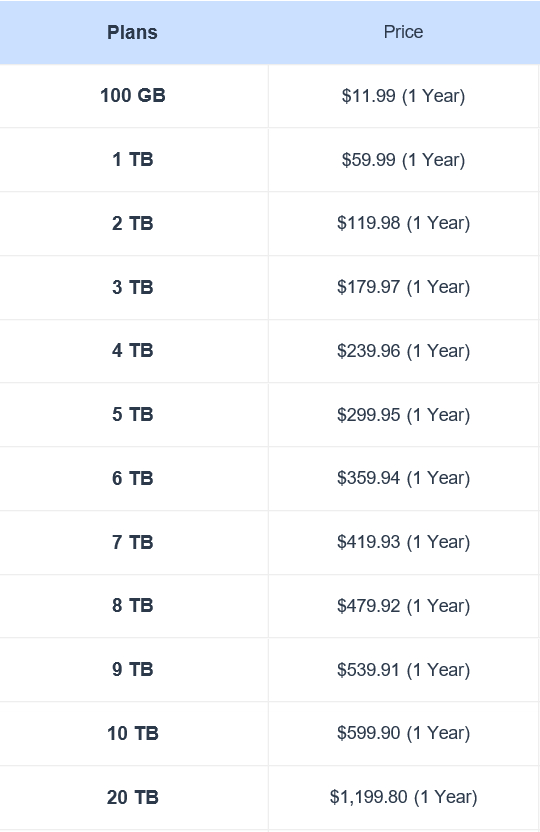Select the 1 TB plan cell
This screenshot has width=540, height=832.
[x=133, y=159]
